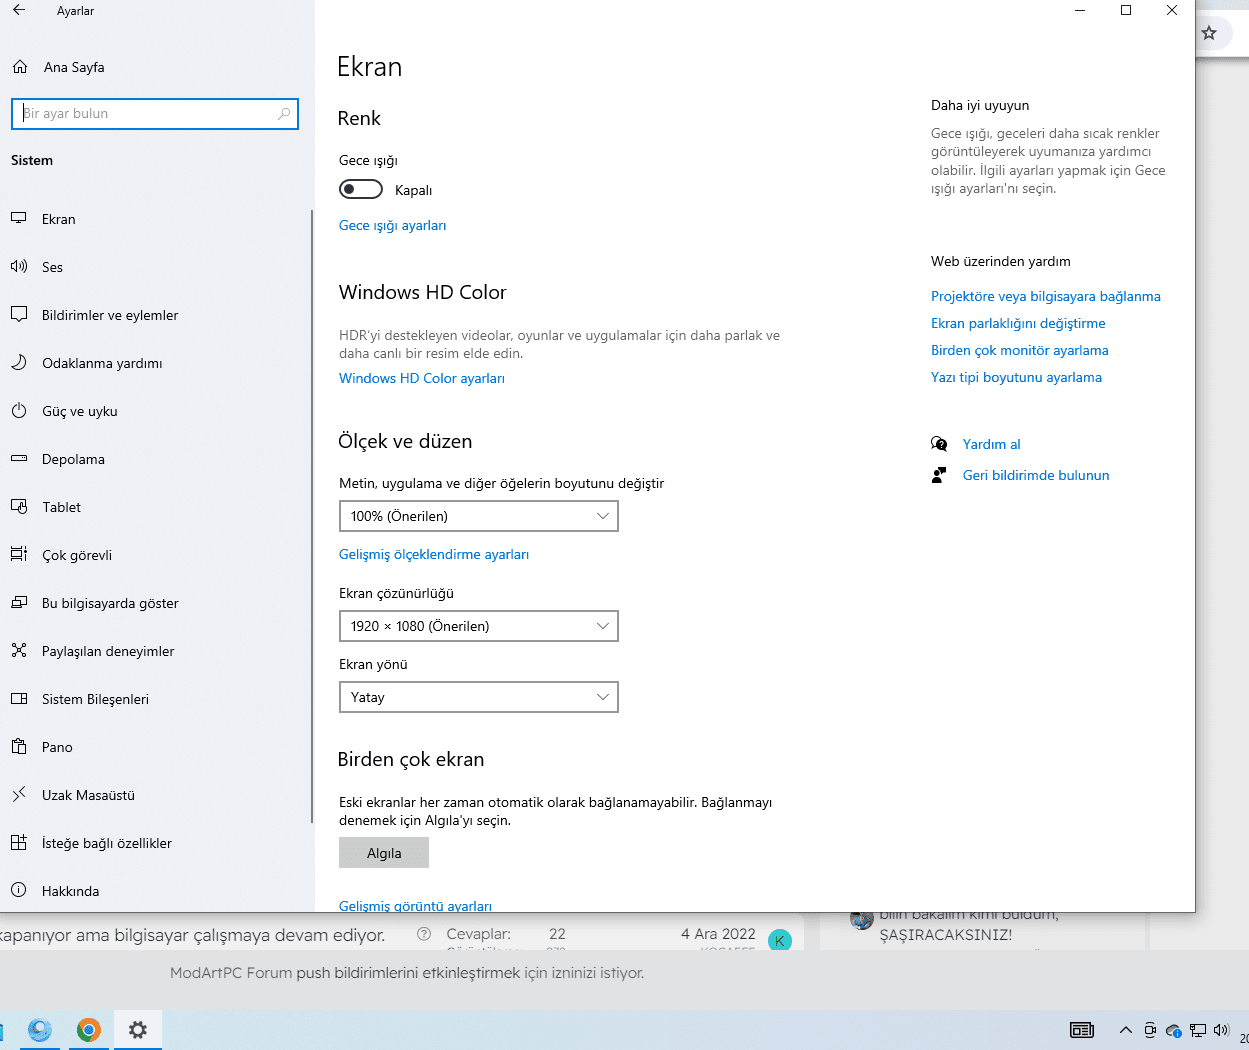The width and height of the screenshot is (1249, 1050).
Task: Click the Yardım al help link
Action: click(991, 445)
